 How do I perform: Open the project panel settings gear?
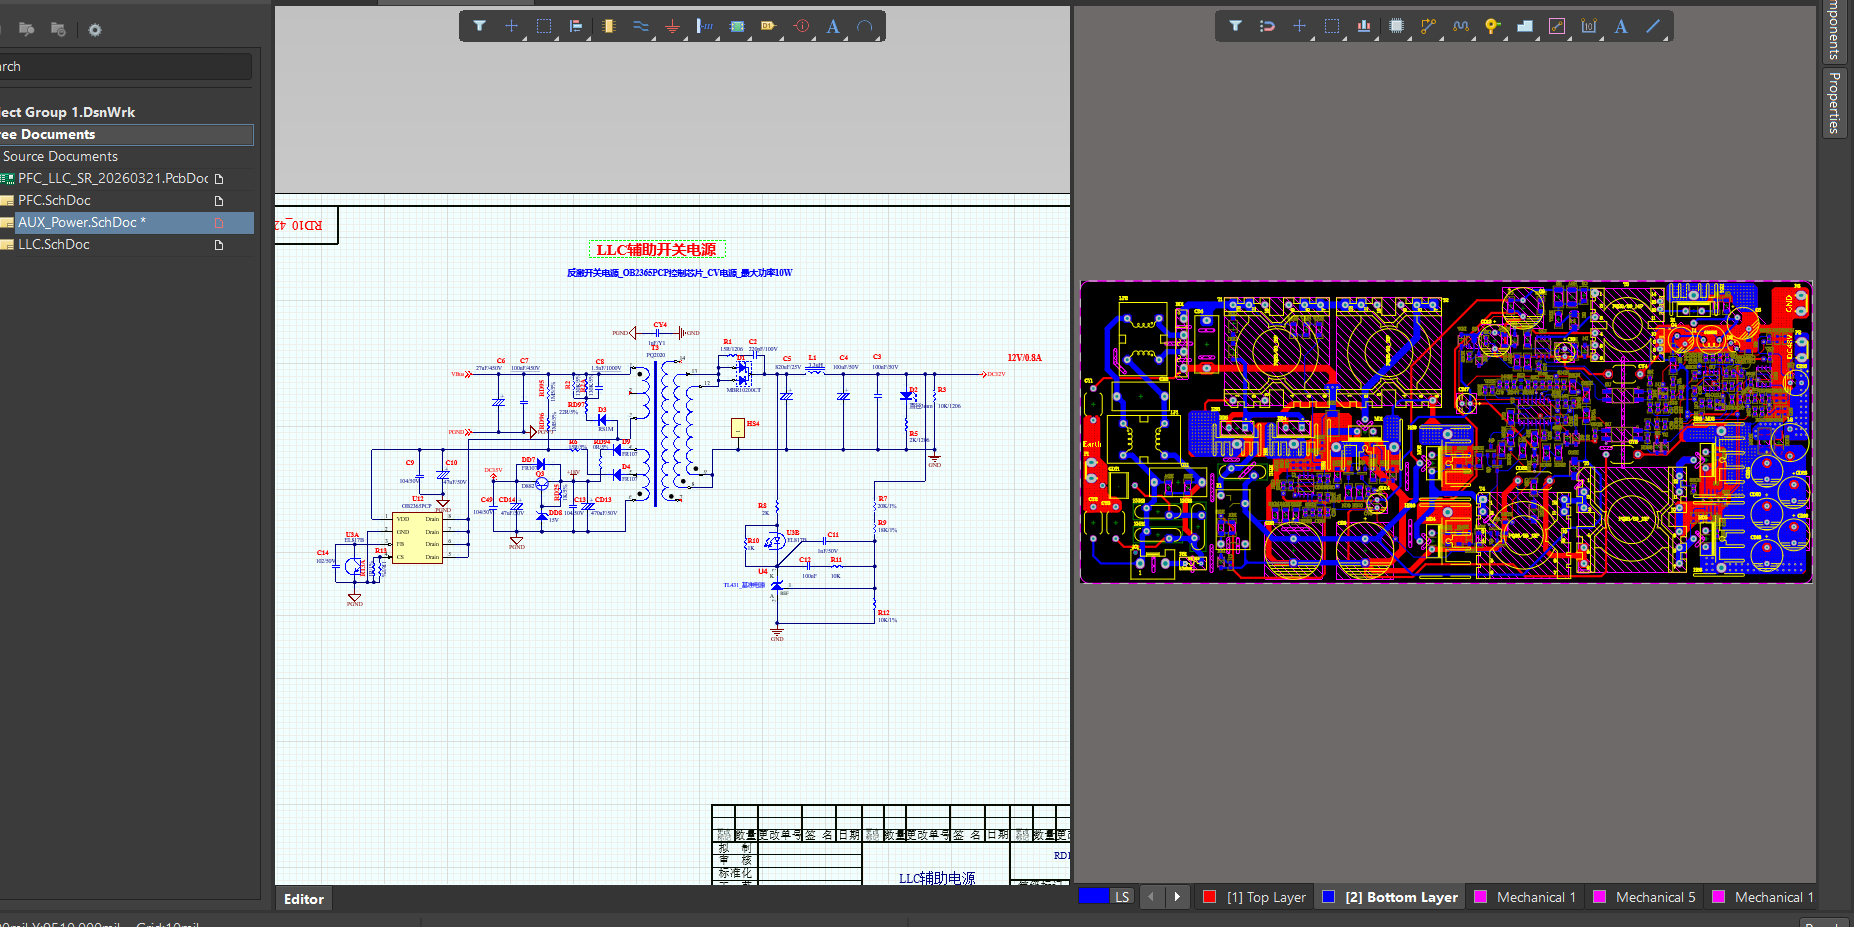tap(95, 30)
